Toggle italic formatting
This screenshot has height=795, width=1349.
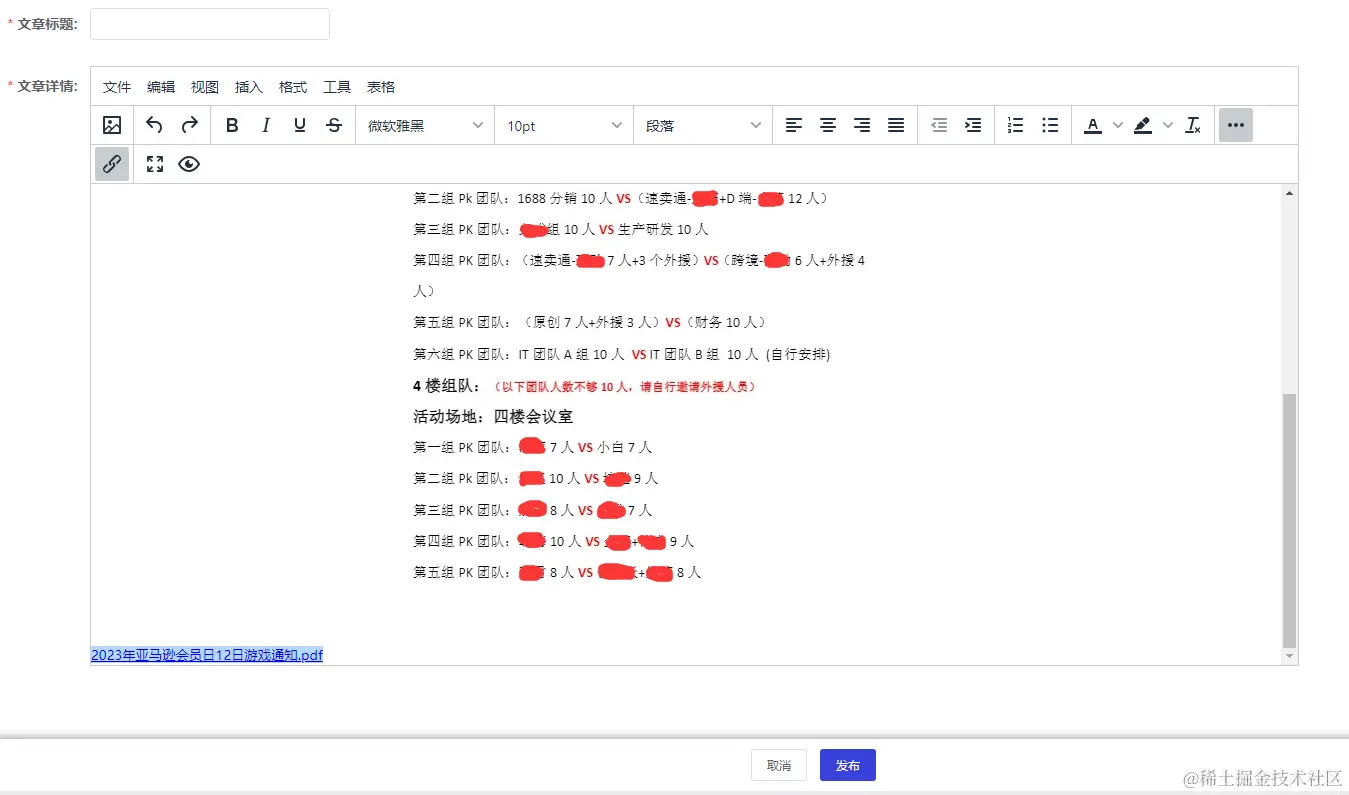[x=266, y=125]
